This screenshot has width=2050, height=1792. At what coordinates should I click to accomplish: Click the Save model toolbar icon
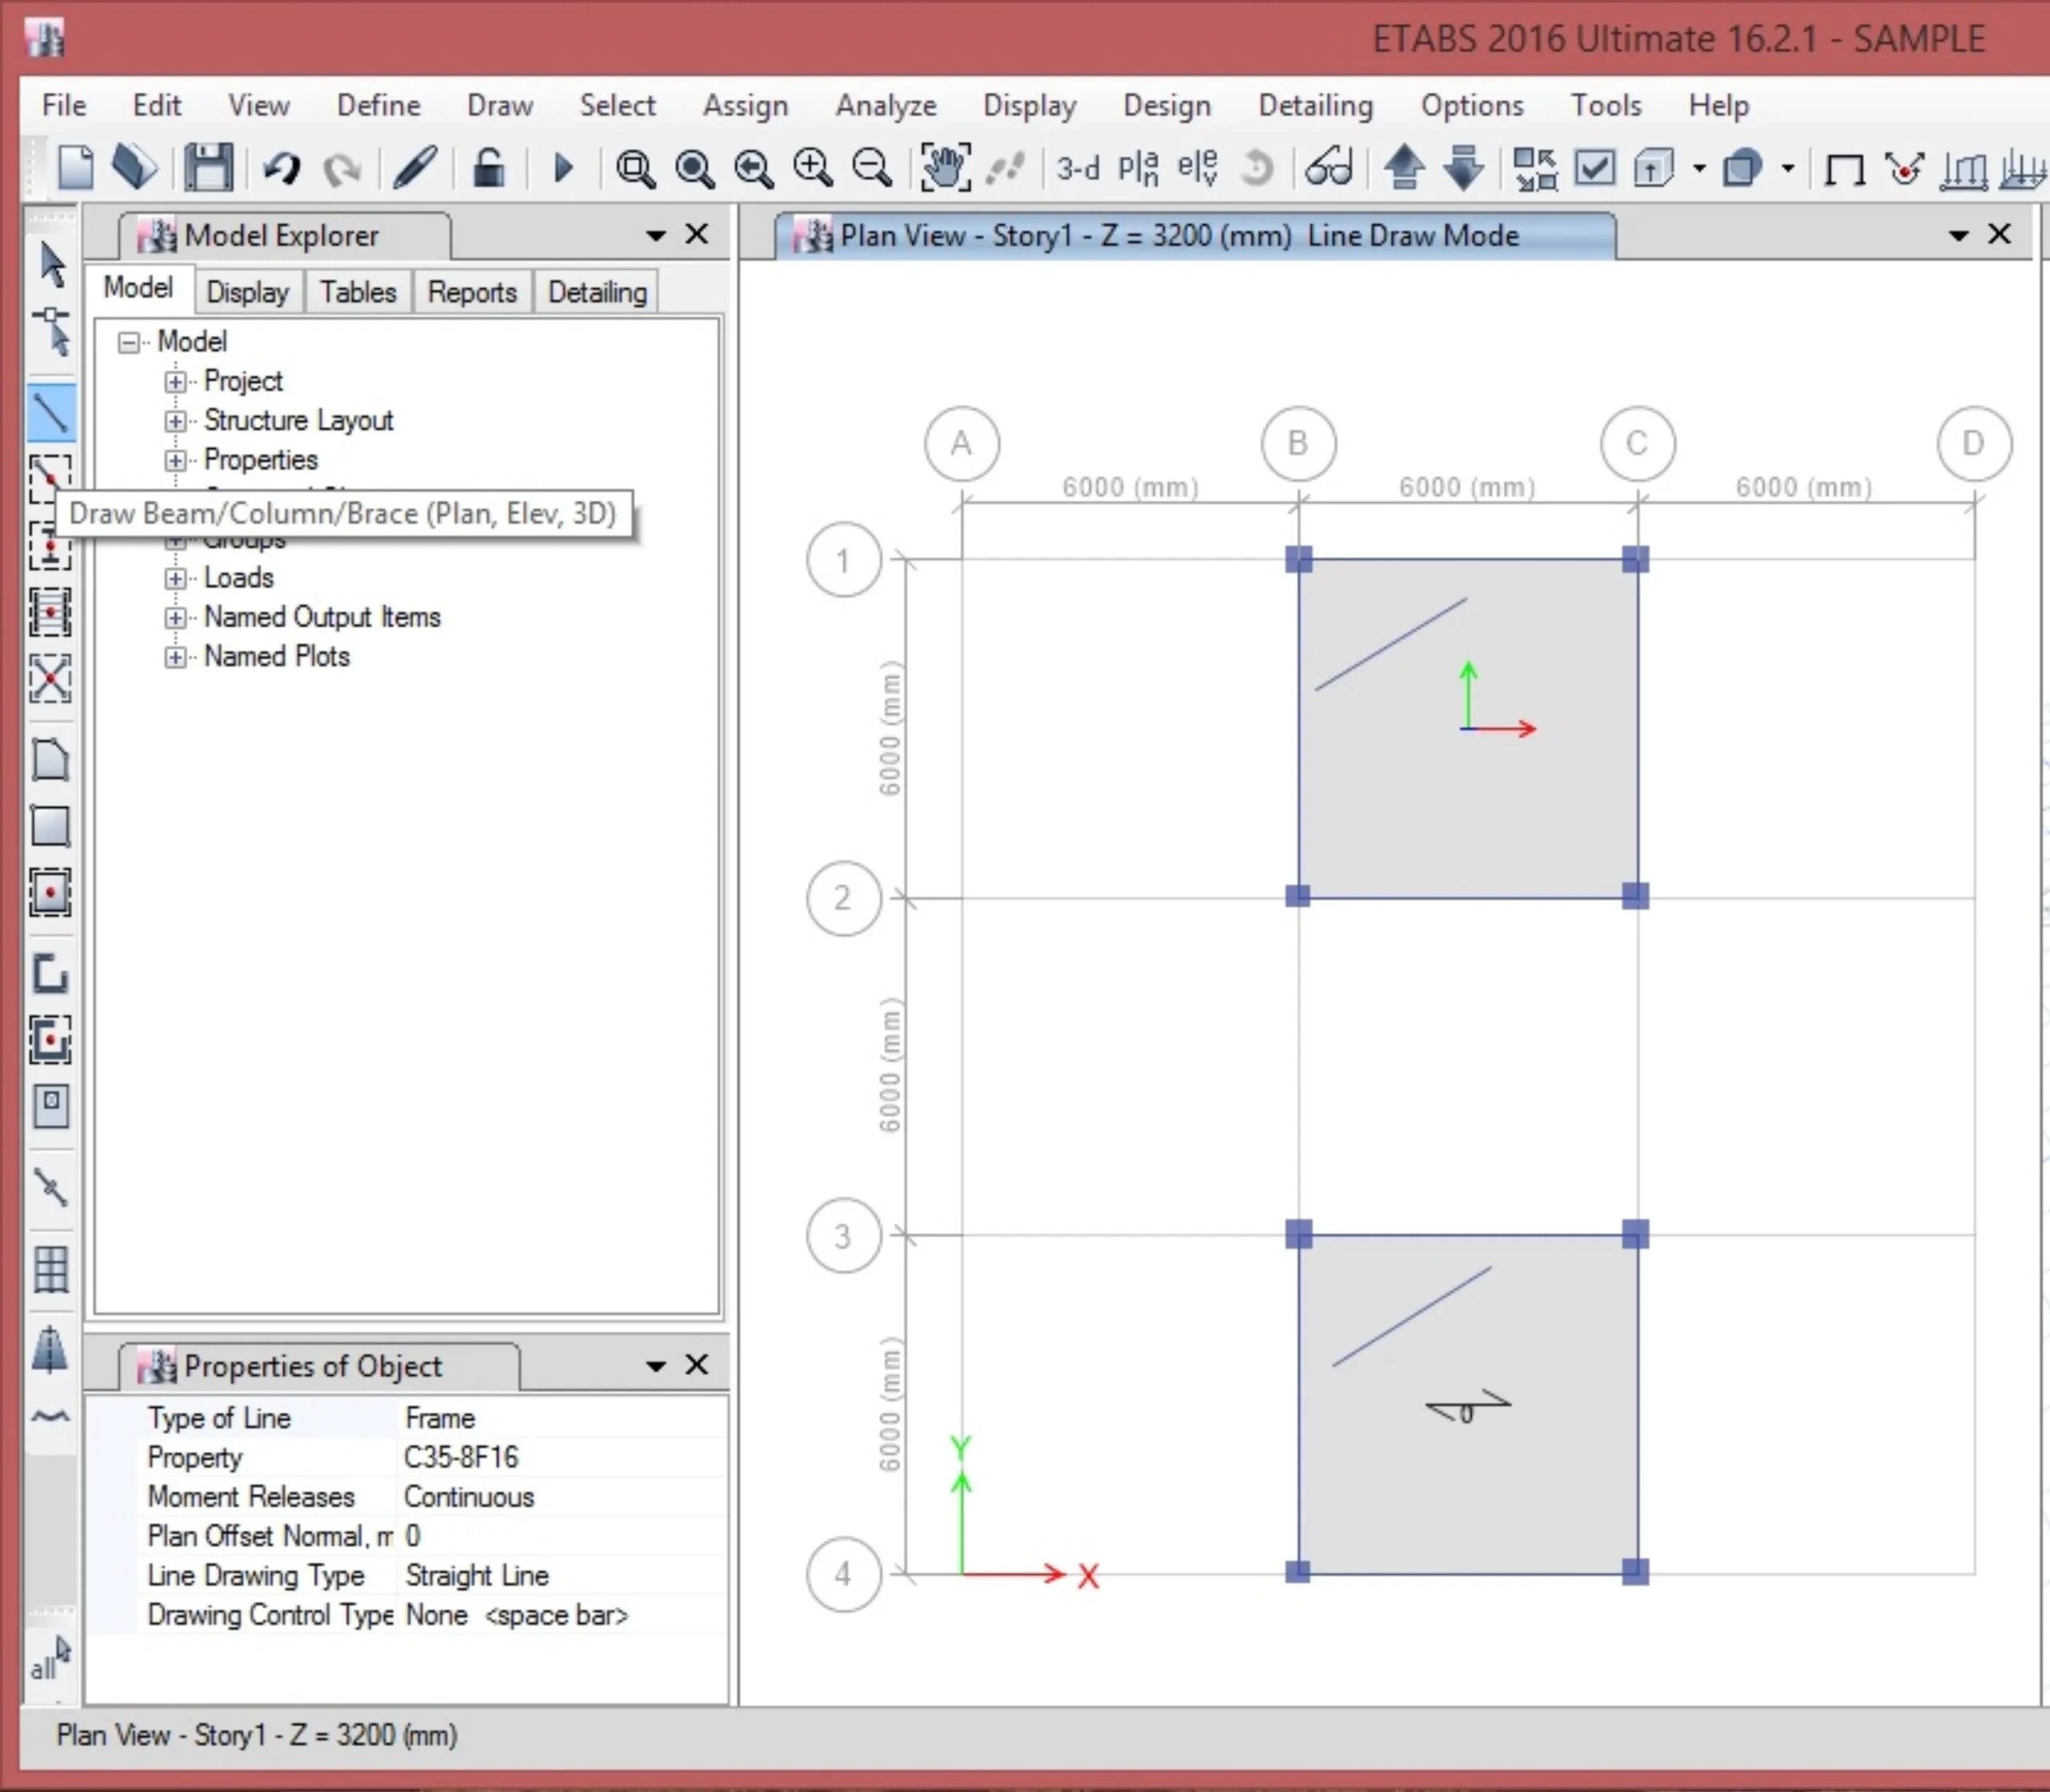coord(208,168)
